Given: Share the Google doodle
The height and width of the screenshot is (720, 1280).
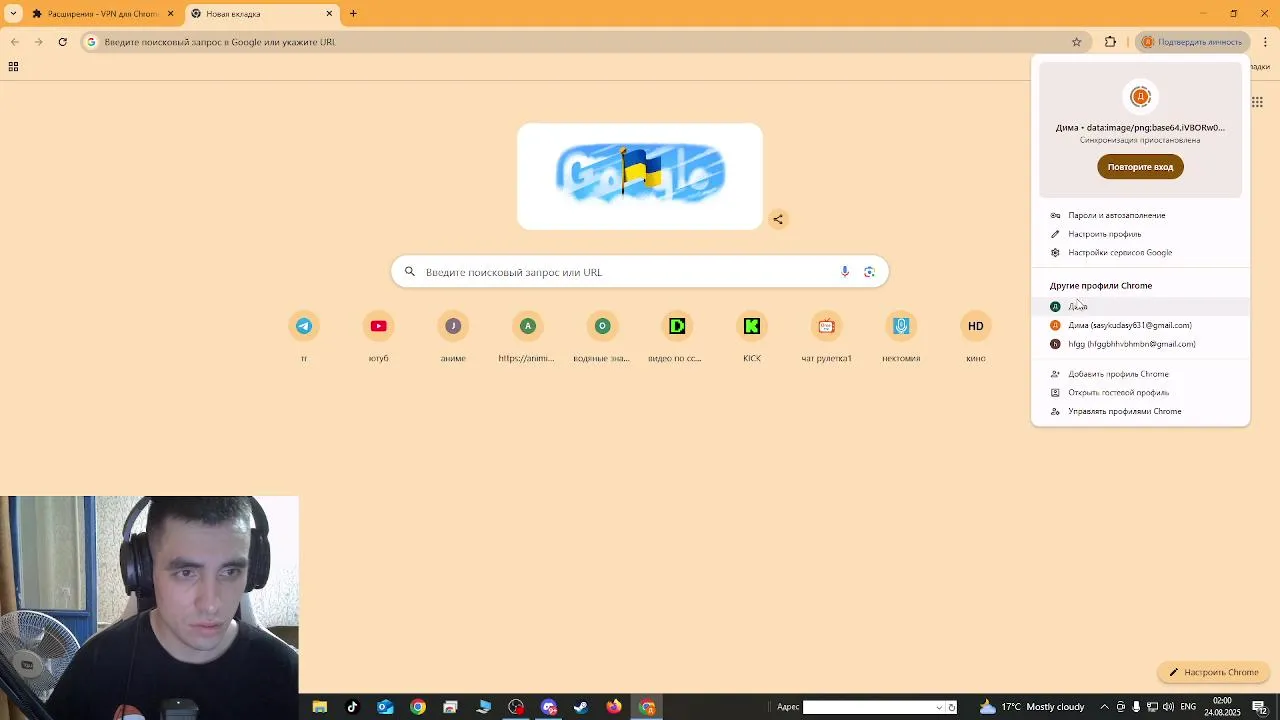Looking at the screenshot, I should click(778, 219).
